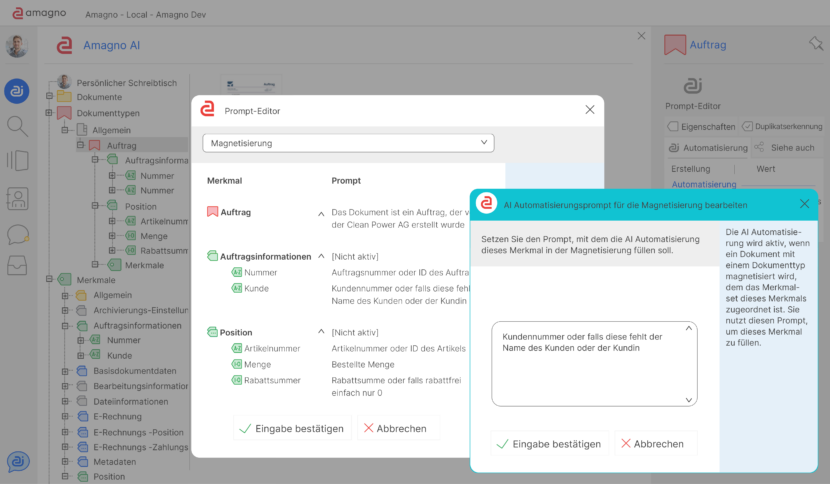Open the Magnetisierung dropdown
Screen dimensions: 830x484
coord(349,143)
